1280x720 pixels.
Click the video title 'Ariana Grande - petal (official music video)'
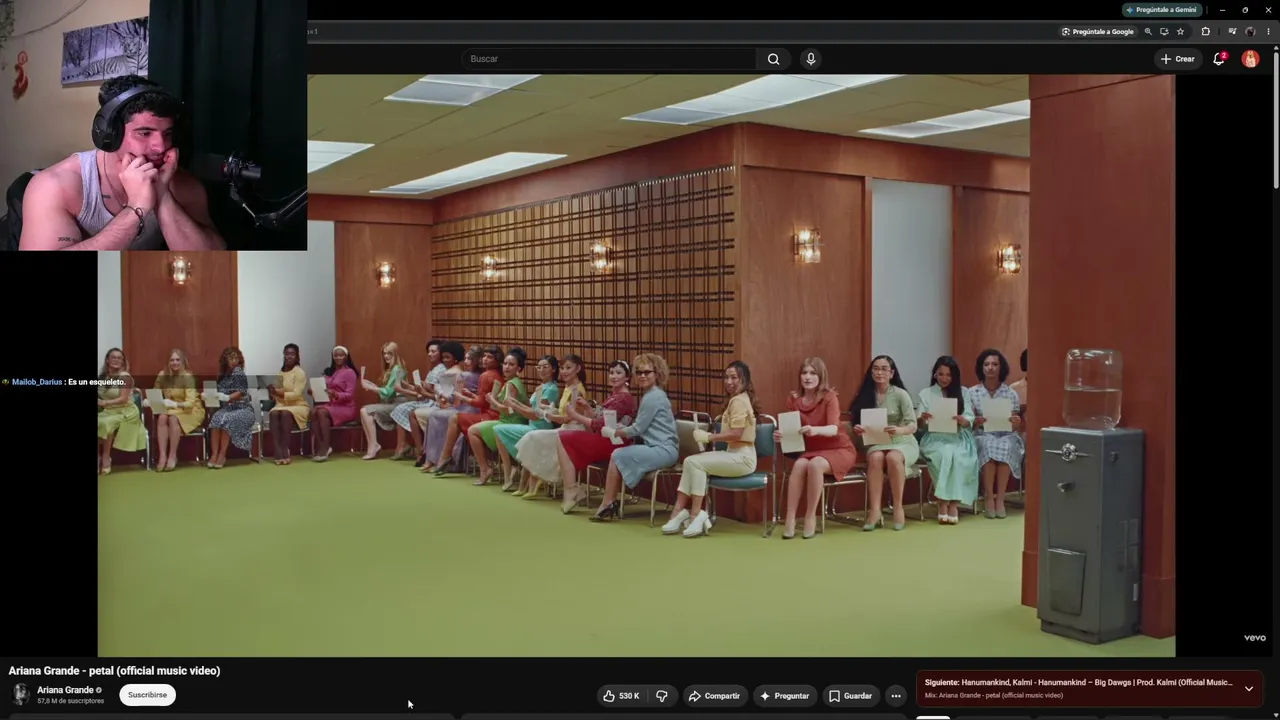click(114, 671)
